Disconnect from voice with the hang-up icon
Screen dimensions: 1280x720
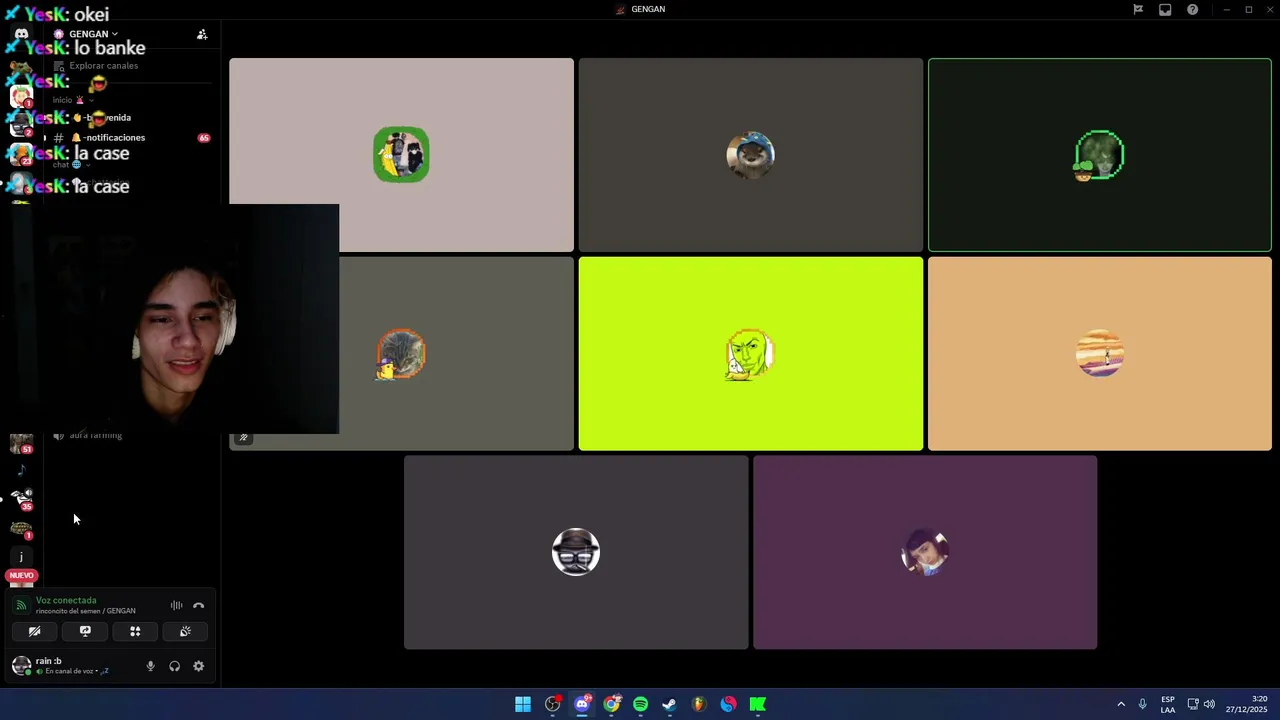[x=198, y=605]
